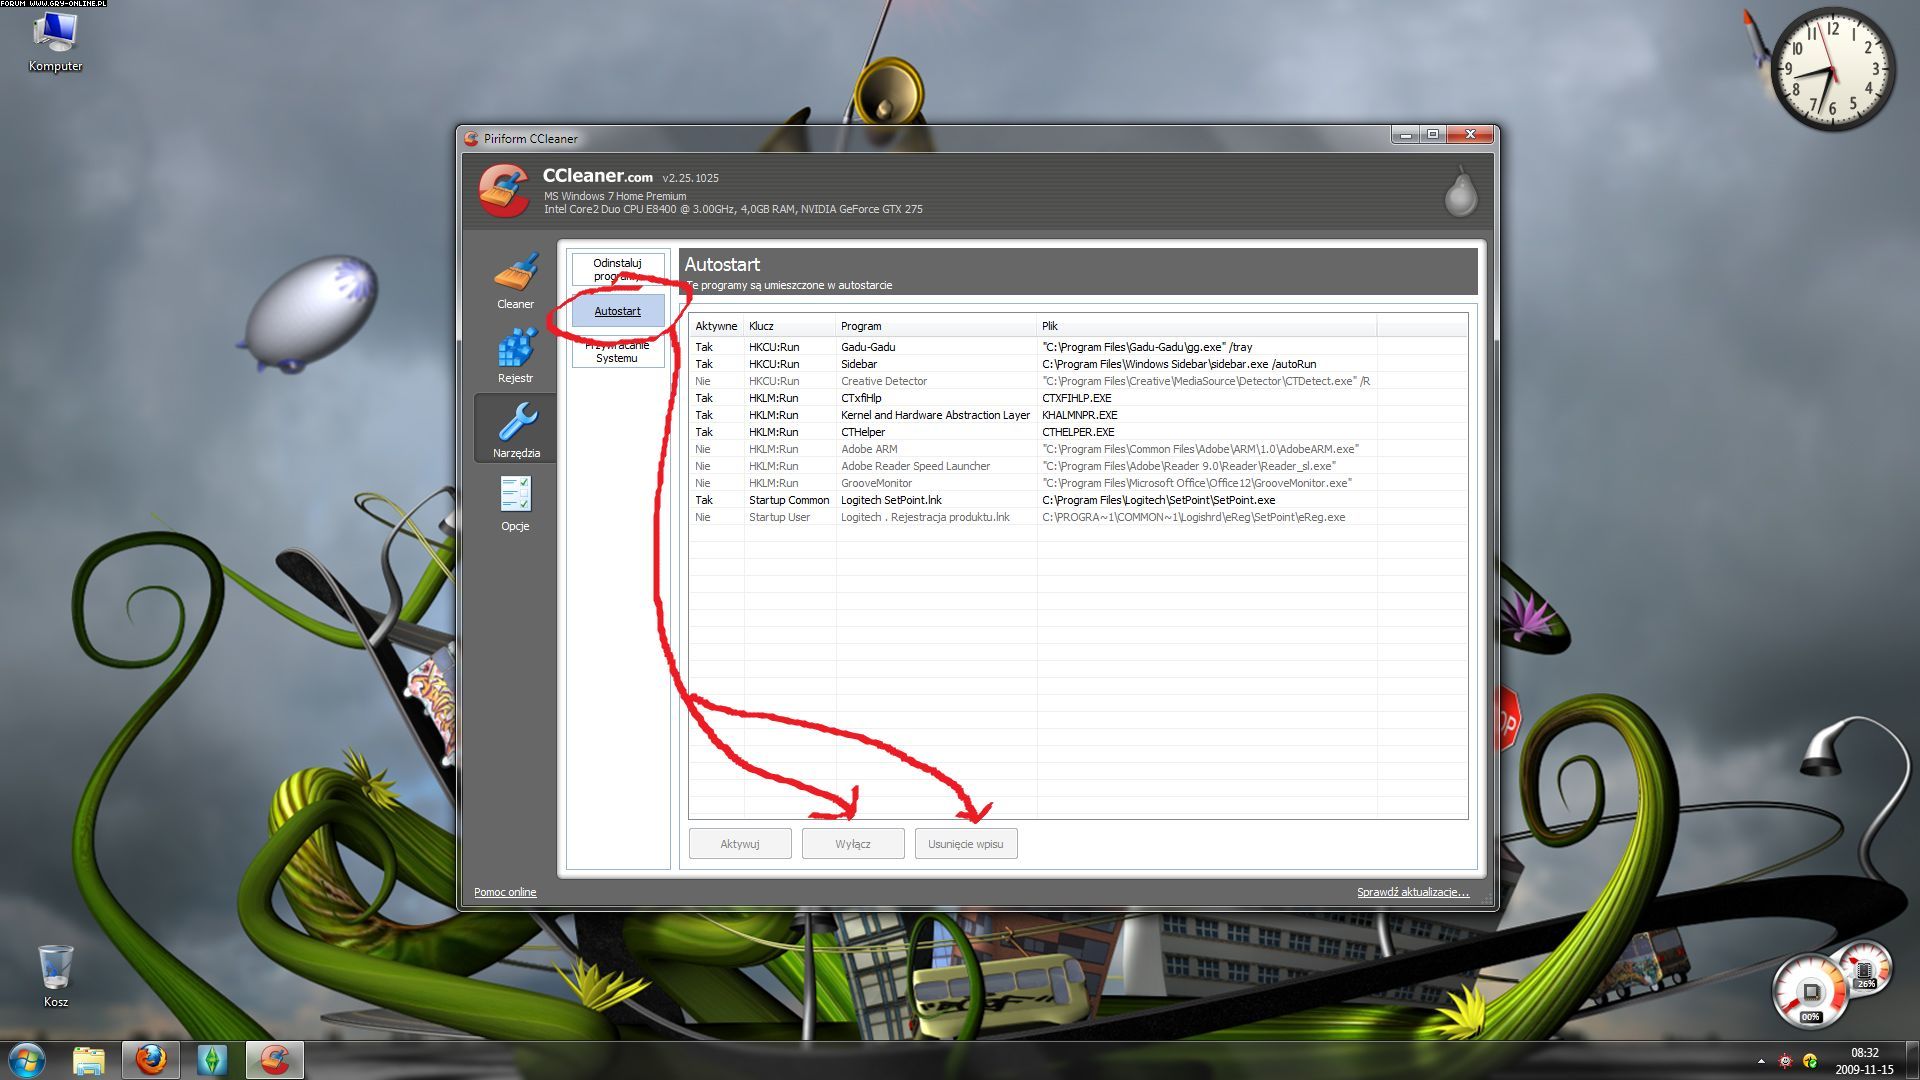Screen dimensions: 1920x1080
Task: Select the Autostart tab
Action: [x=617, y=311]
